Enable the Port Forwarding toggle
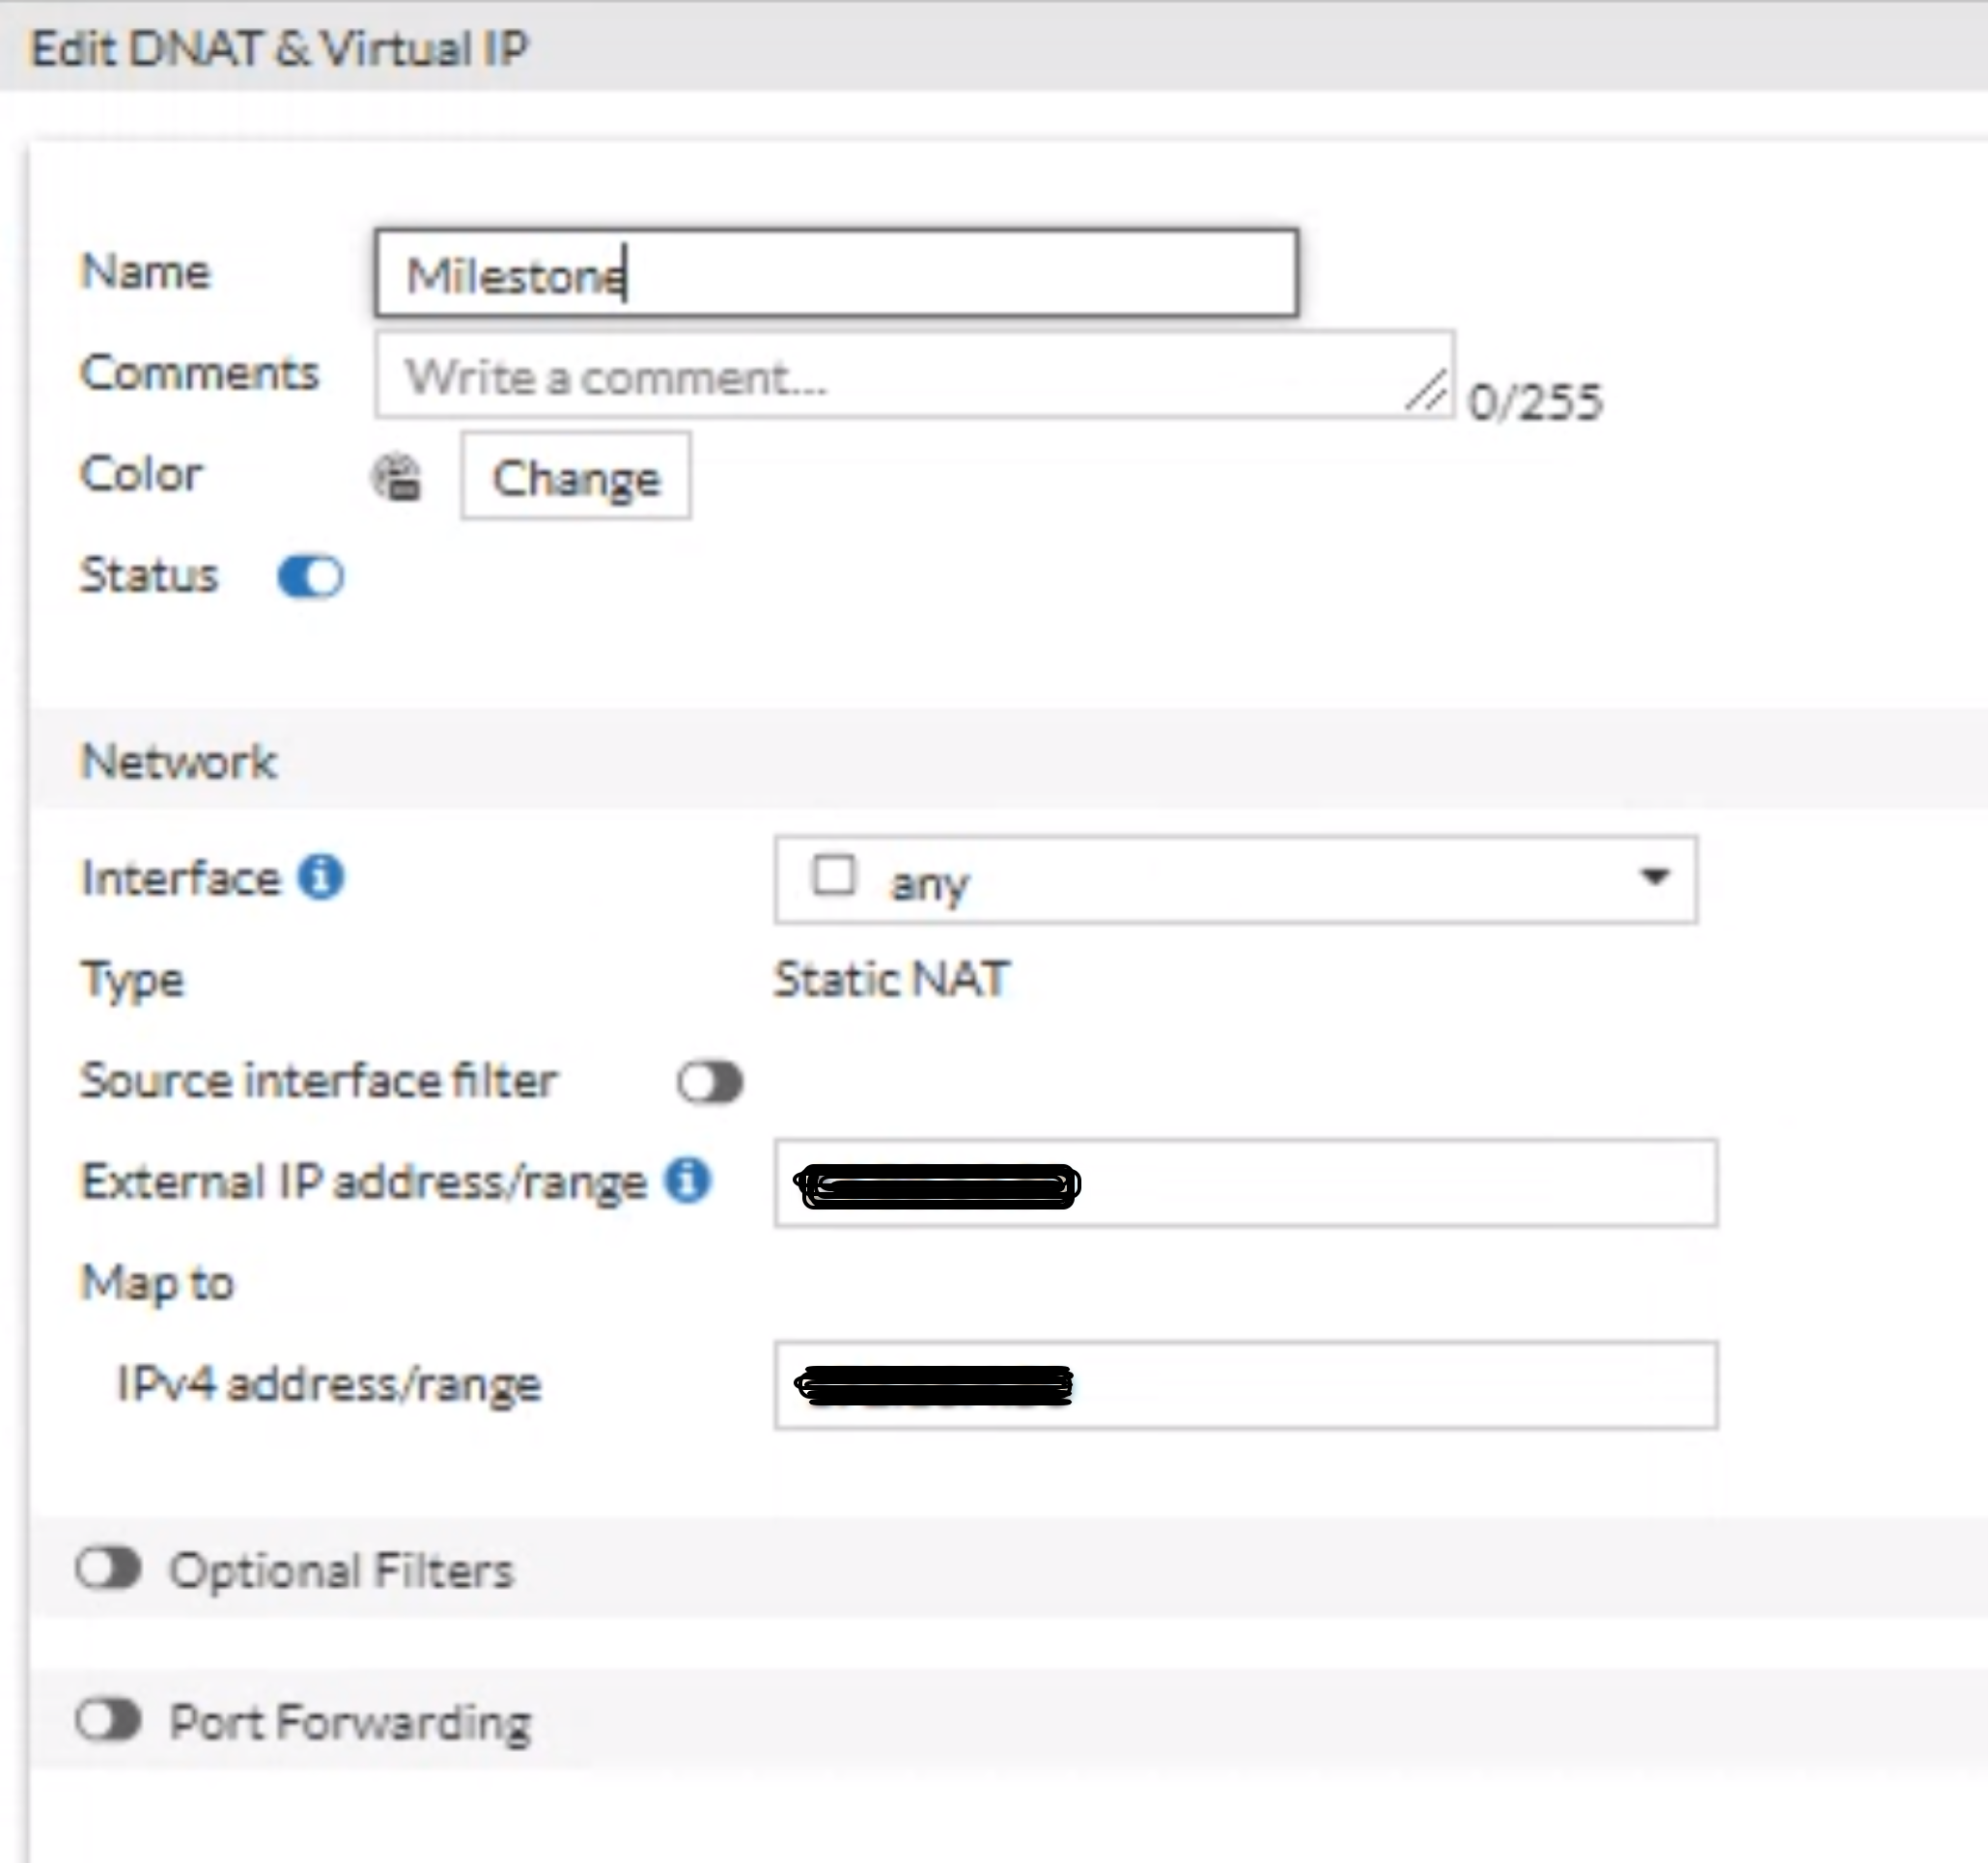The image size is (1988, 1863). pos(109,1721)
